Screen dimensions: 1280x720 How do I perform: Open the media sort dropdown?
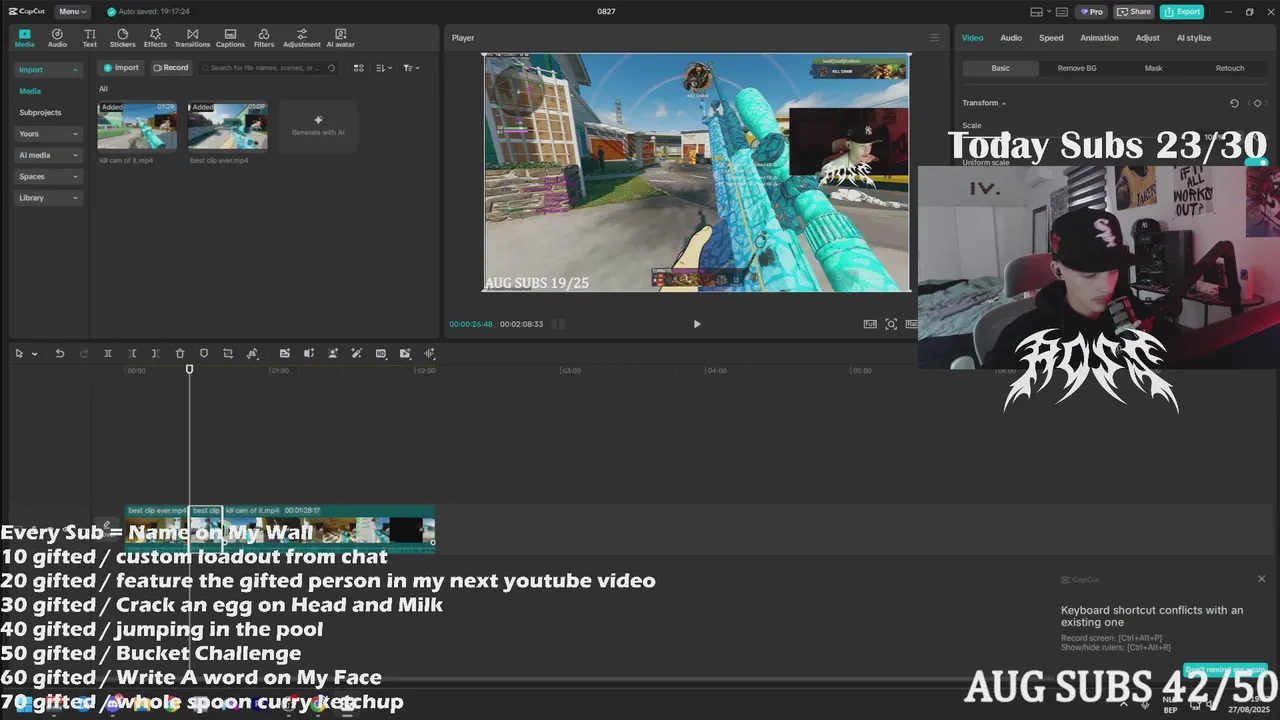point(384,68)
